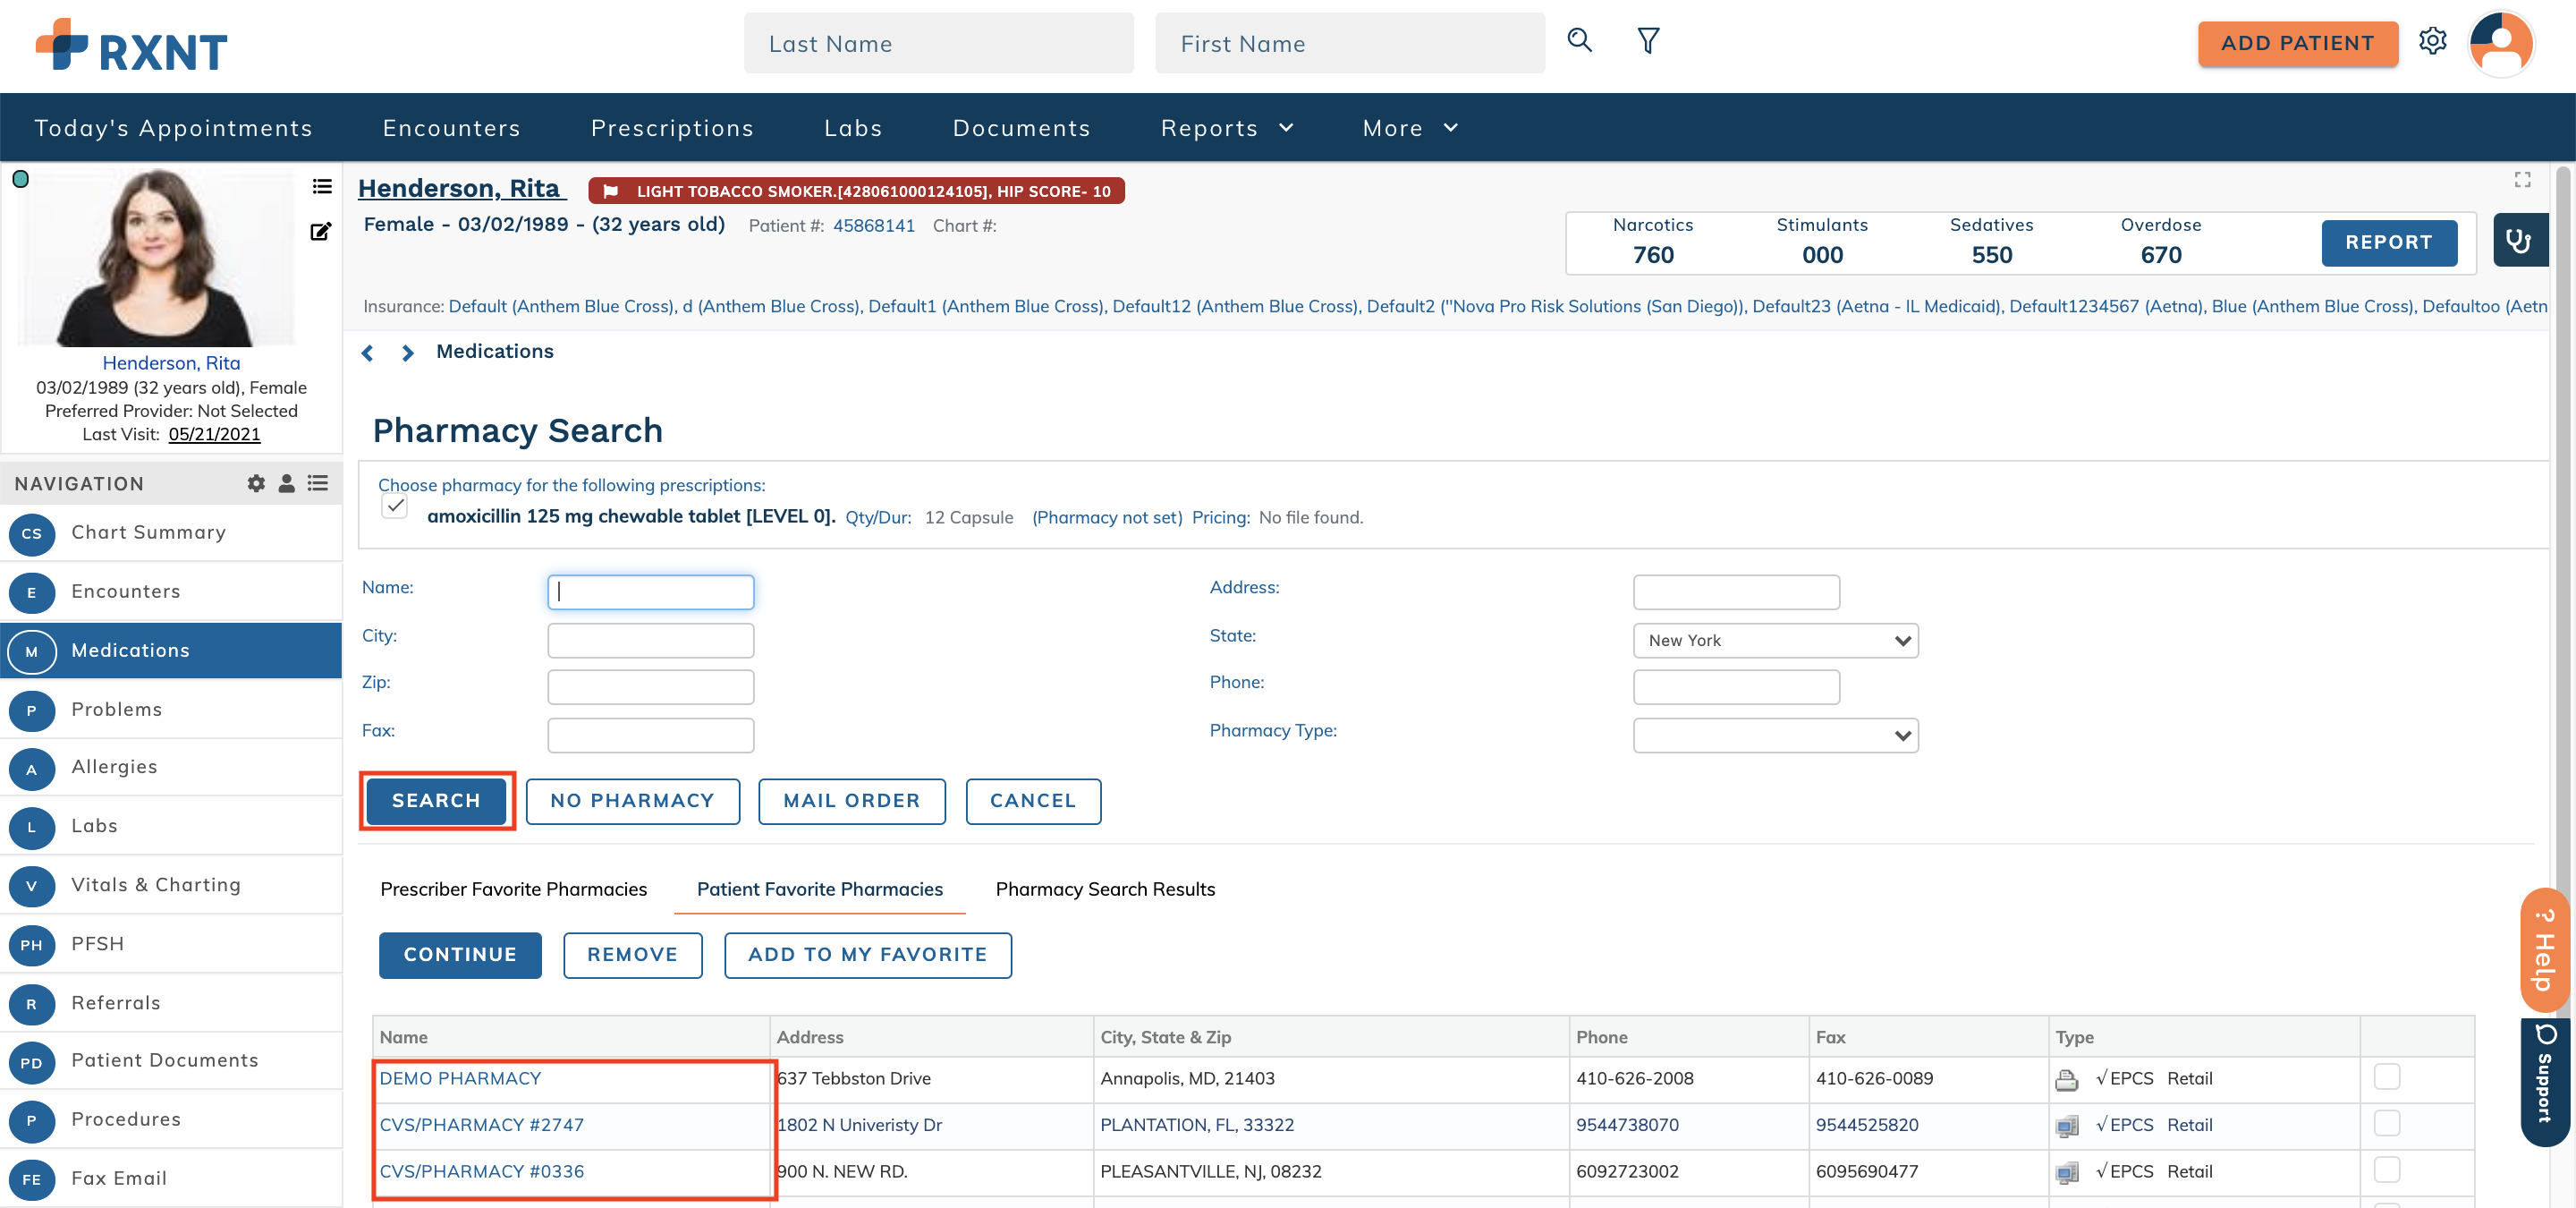
Task: Click the user profile avatar icon
Action: tap(2500, 44)
